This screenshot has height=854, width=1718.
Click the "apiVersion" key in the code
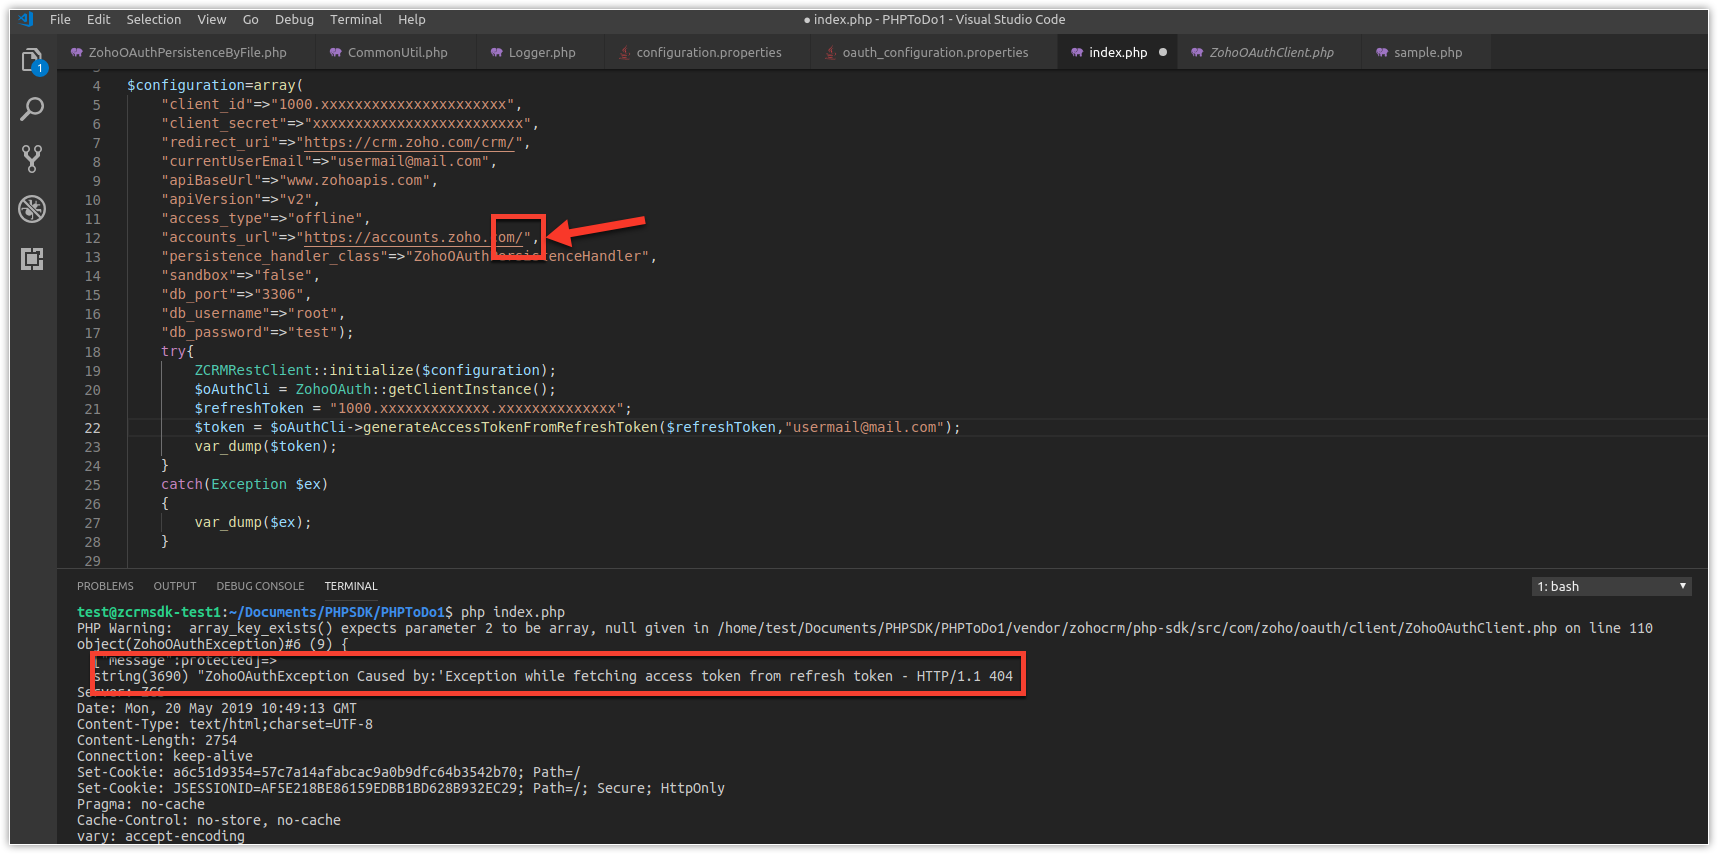(211, 199)
